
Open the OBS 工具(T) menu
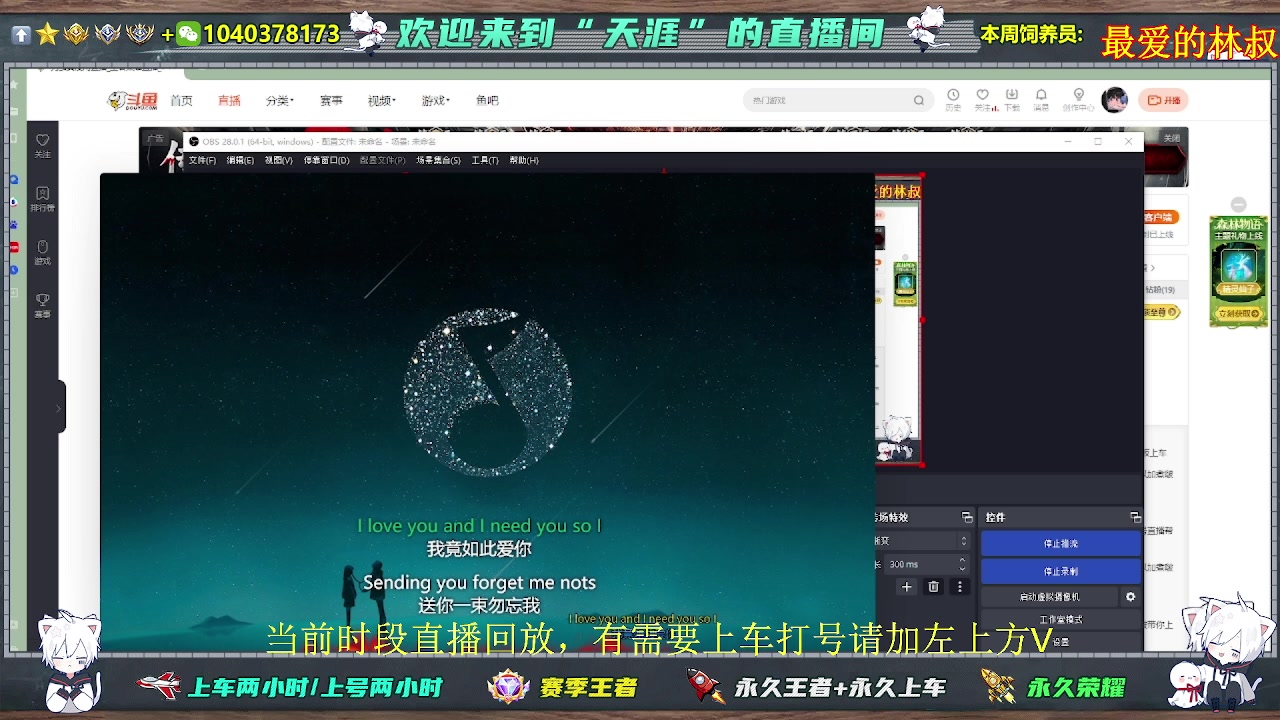point(485,160)
